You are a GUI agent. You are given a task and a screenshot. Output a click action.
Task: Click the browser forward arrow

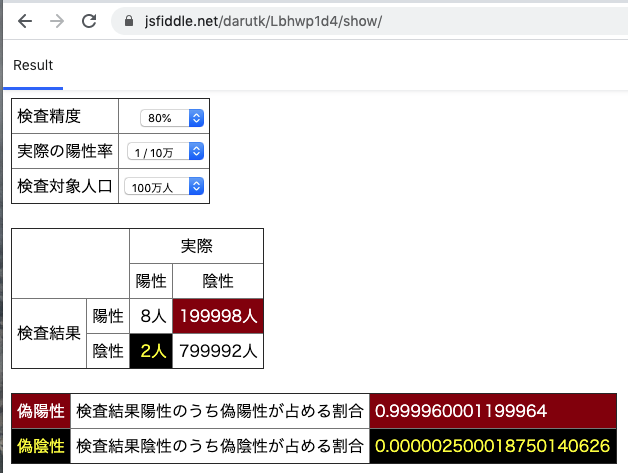57,21
